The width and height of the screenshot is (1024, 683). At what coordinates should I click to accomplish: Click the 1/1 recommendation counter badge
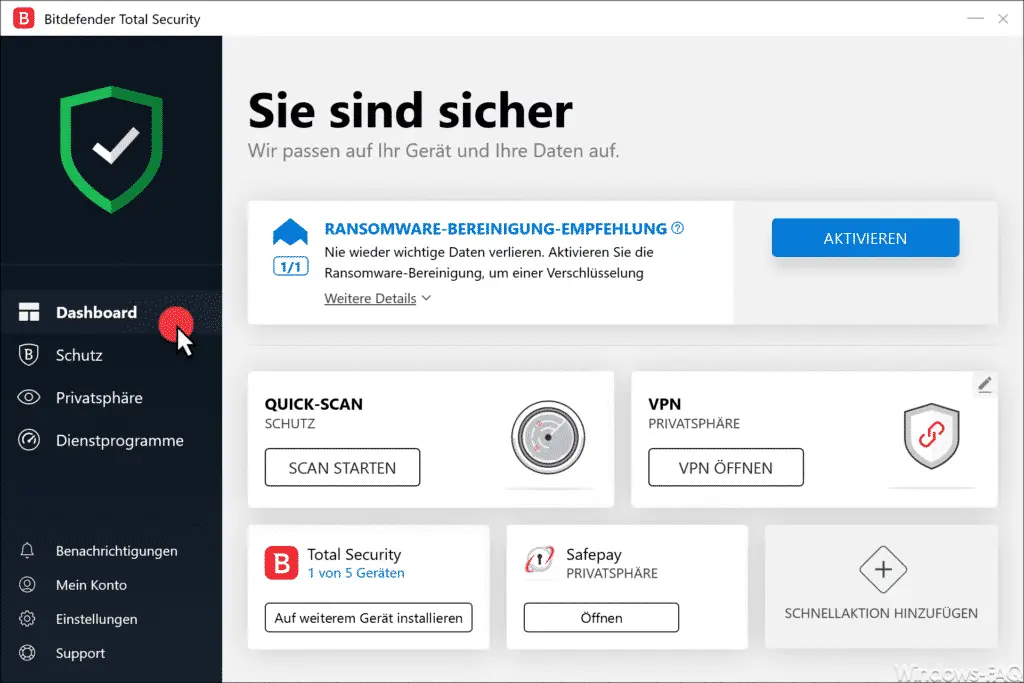(x=291, y=266)
